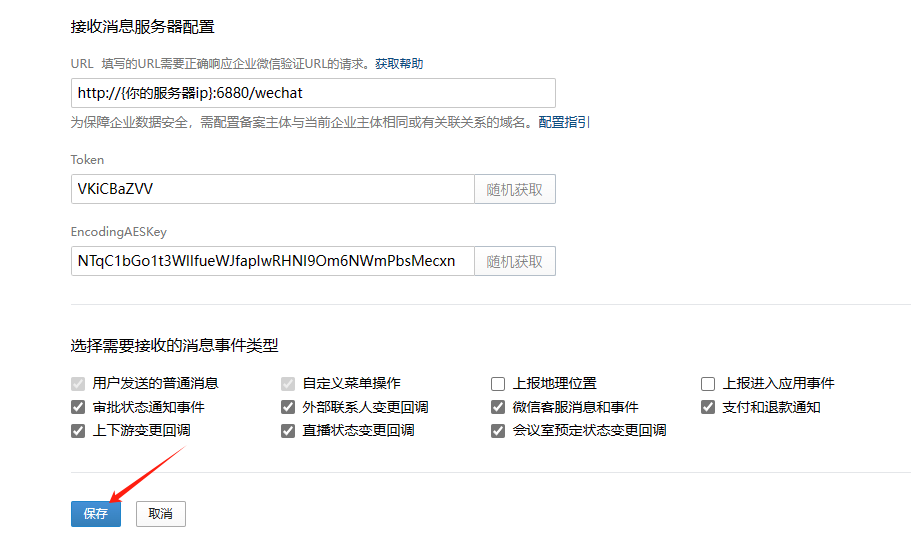Uncheck 审批状态通知事件 checkbox
Viewport: 918px width, 542px height.
click(78, 407)
